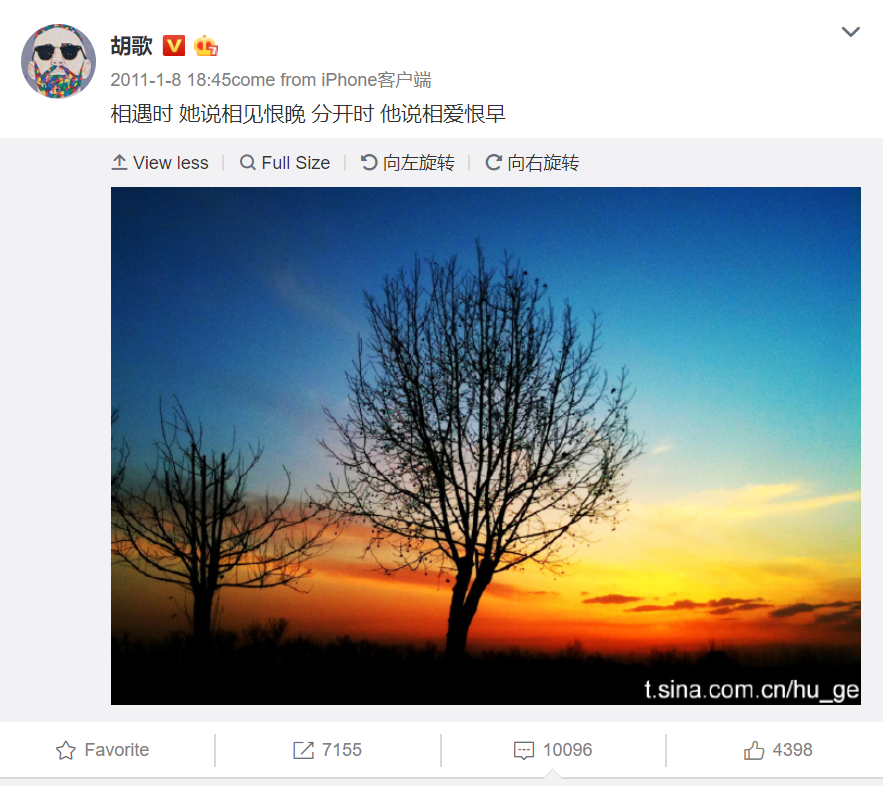Viewport: 883px width, 786px height.
Task: Toggle the thumbs-up like showing 4398
Action: [x=777, y=750]
